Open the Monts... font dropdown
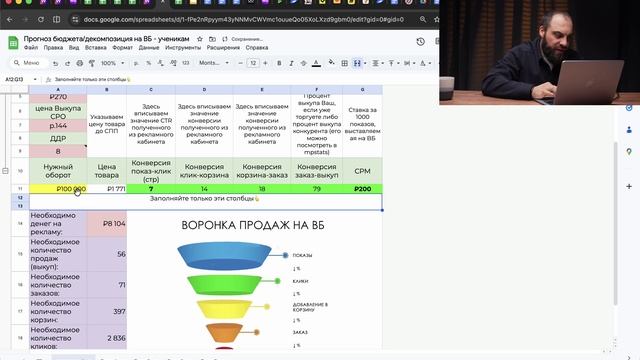This screenshot has width=640, height=360. pyautogui.click(x=214, y=63)
